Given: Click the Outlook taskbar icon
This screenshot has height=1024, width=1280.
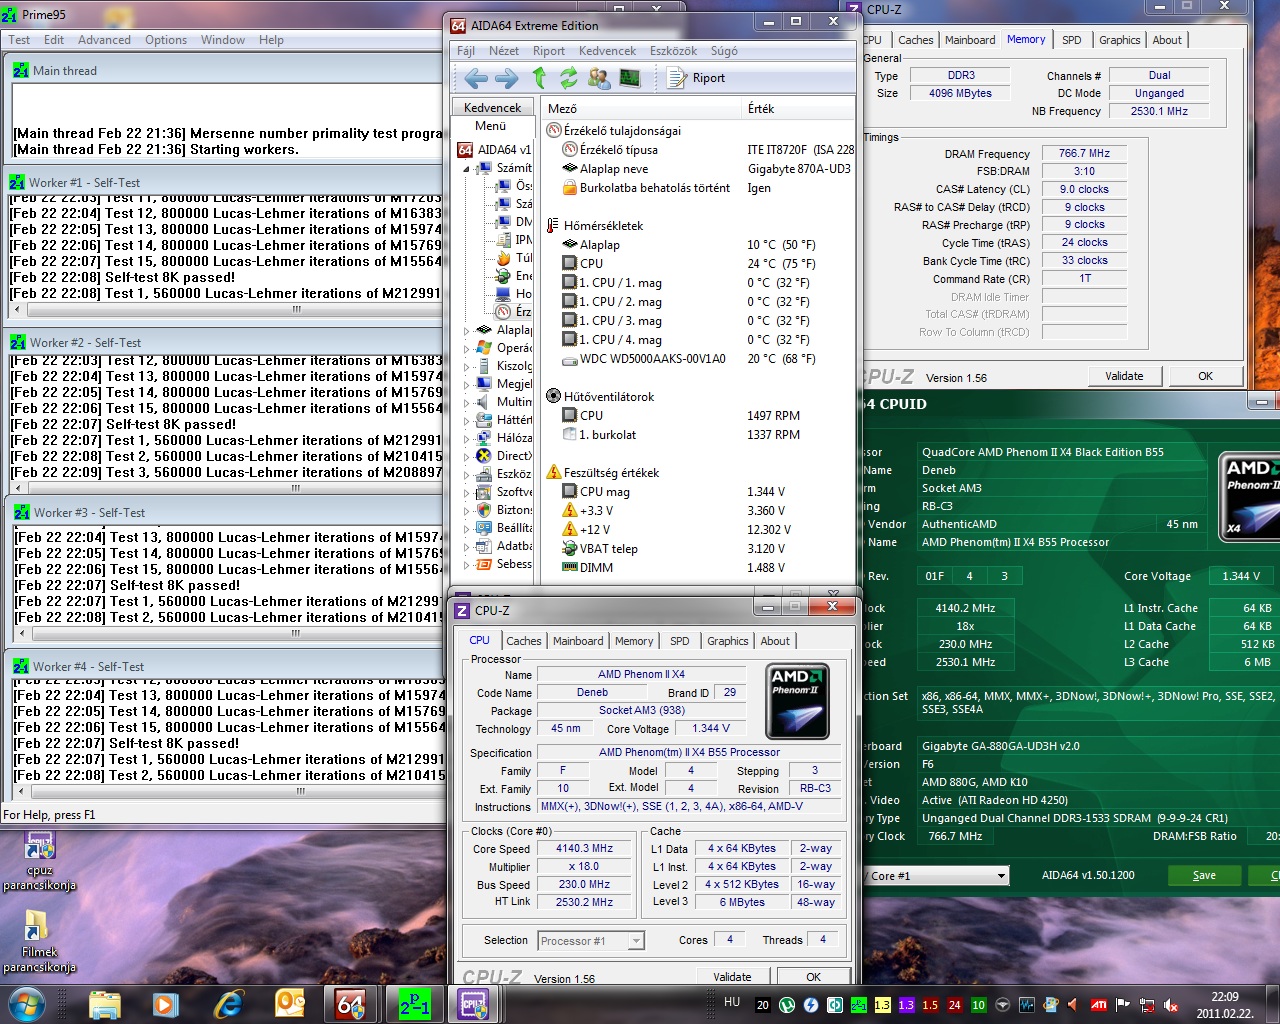Looking at the screenshot, I should tap(290, 1004).
